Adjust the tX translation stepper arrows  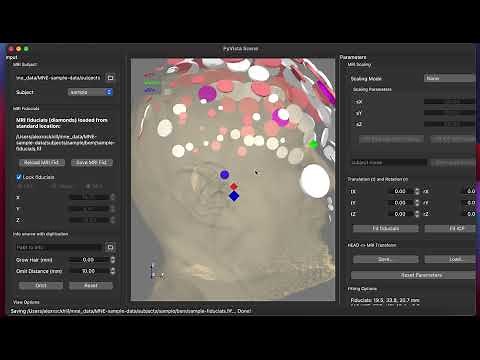coord(417,191)
